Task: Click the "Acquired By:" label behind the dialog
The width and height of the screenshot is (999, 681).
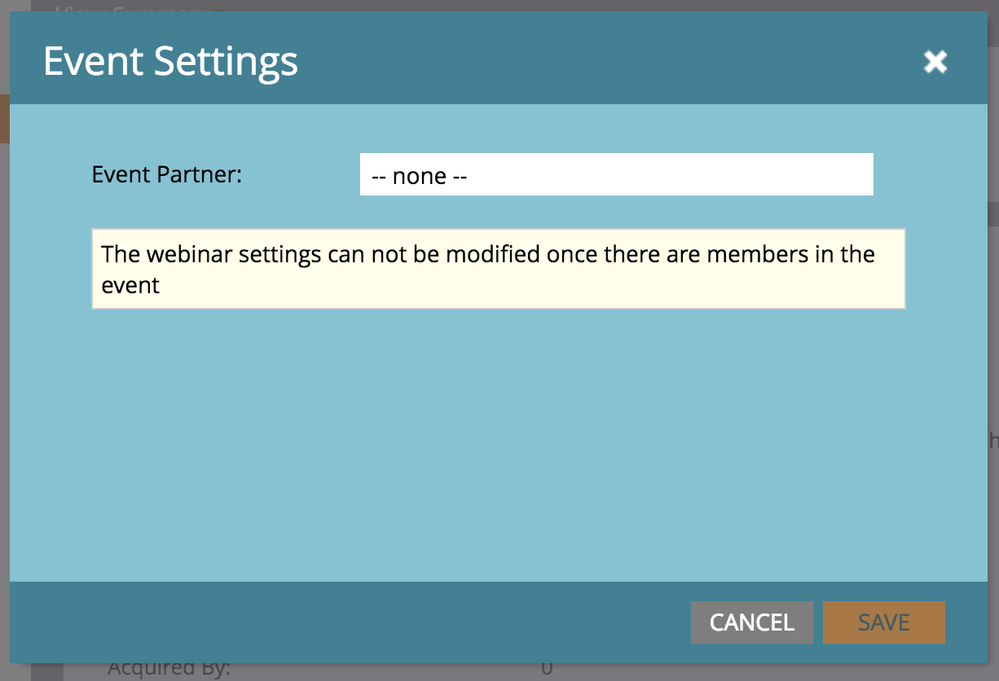Action: (x=168, y=669)
